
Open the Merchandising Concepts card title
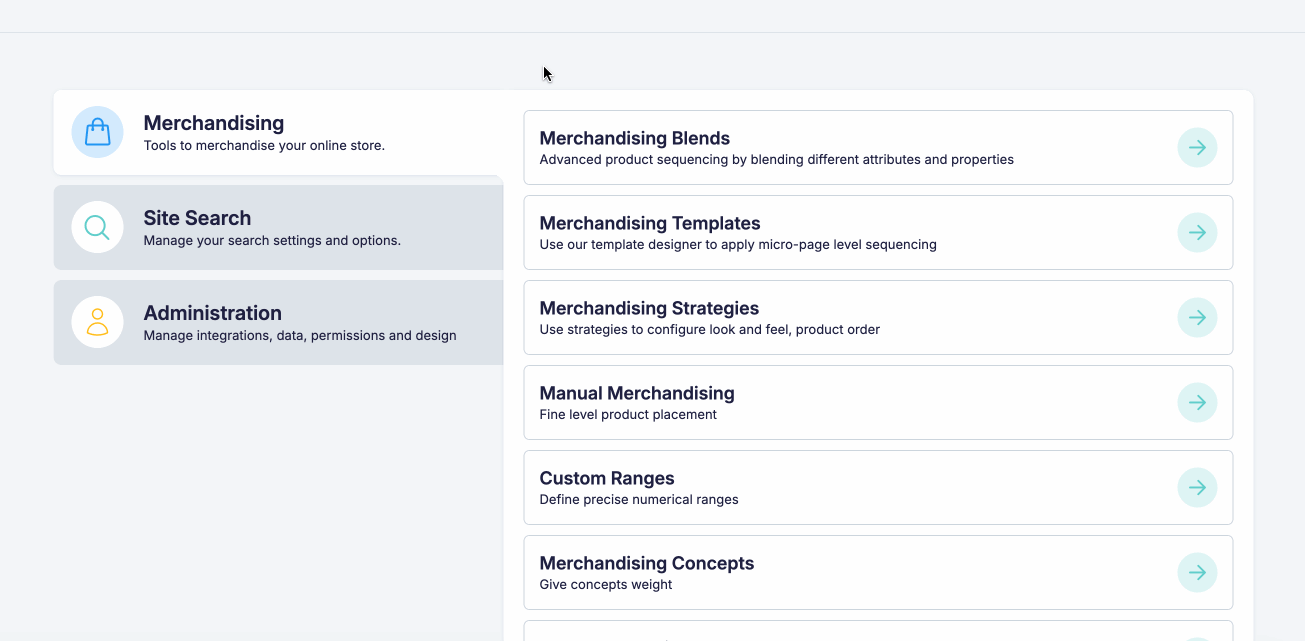click(x=646, y=563)
